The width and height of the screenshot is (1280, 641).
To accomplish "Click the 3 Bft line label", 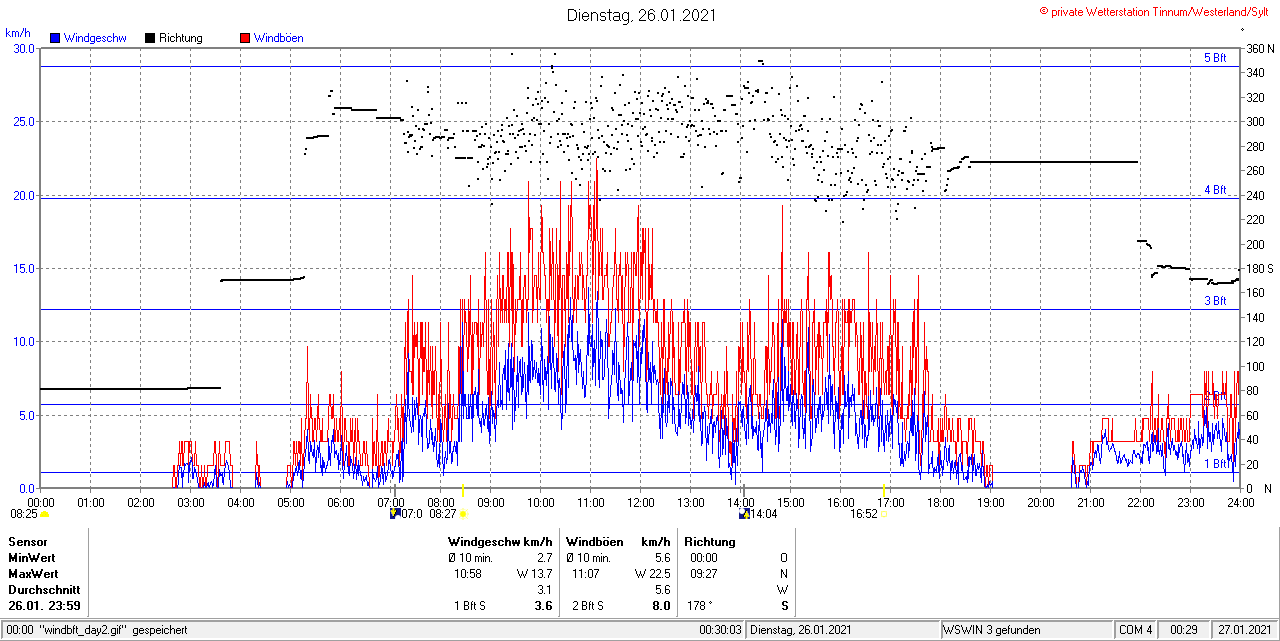I will (x=1215, y=301).
